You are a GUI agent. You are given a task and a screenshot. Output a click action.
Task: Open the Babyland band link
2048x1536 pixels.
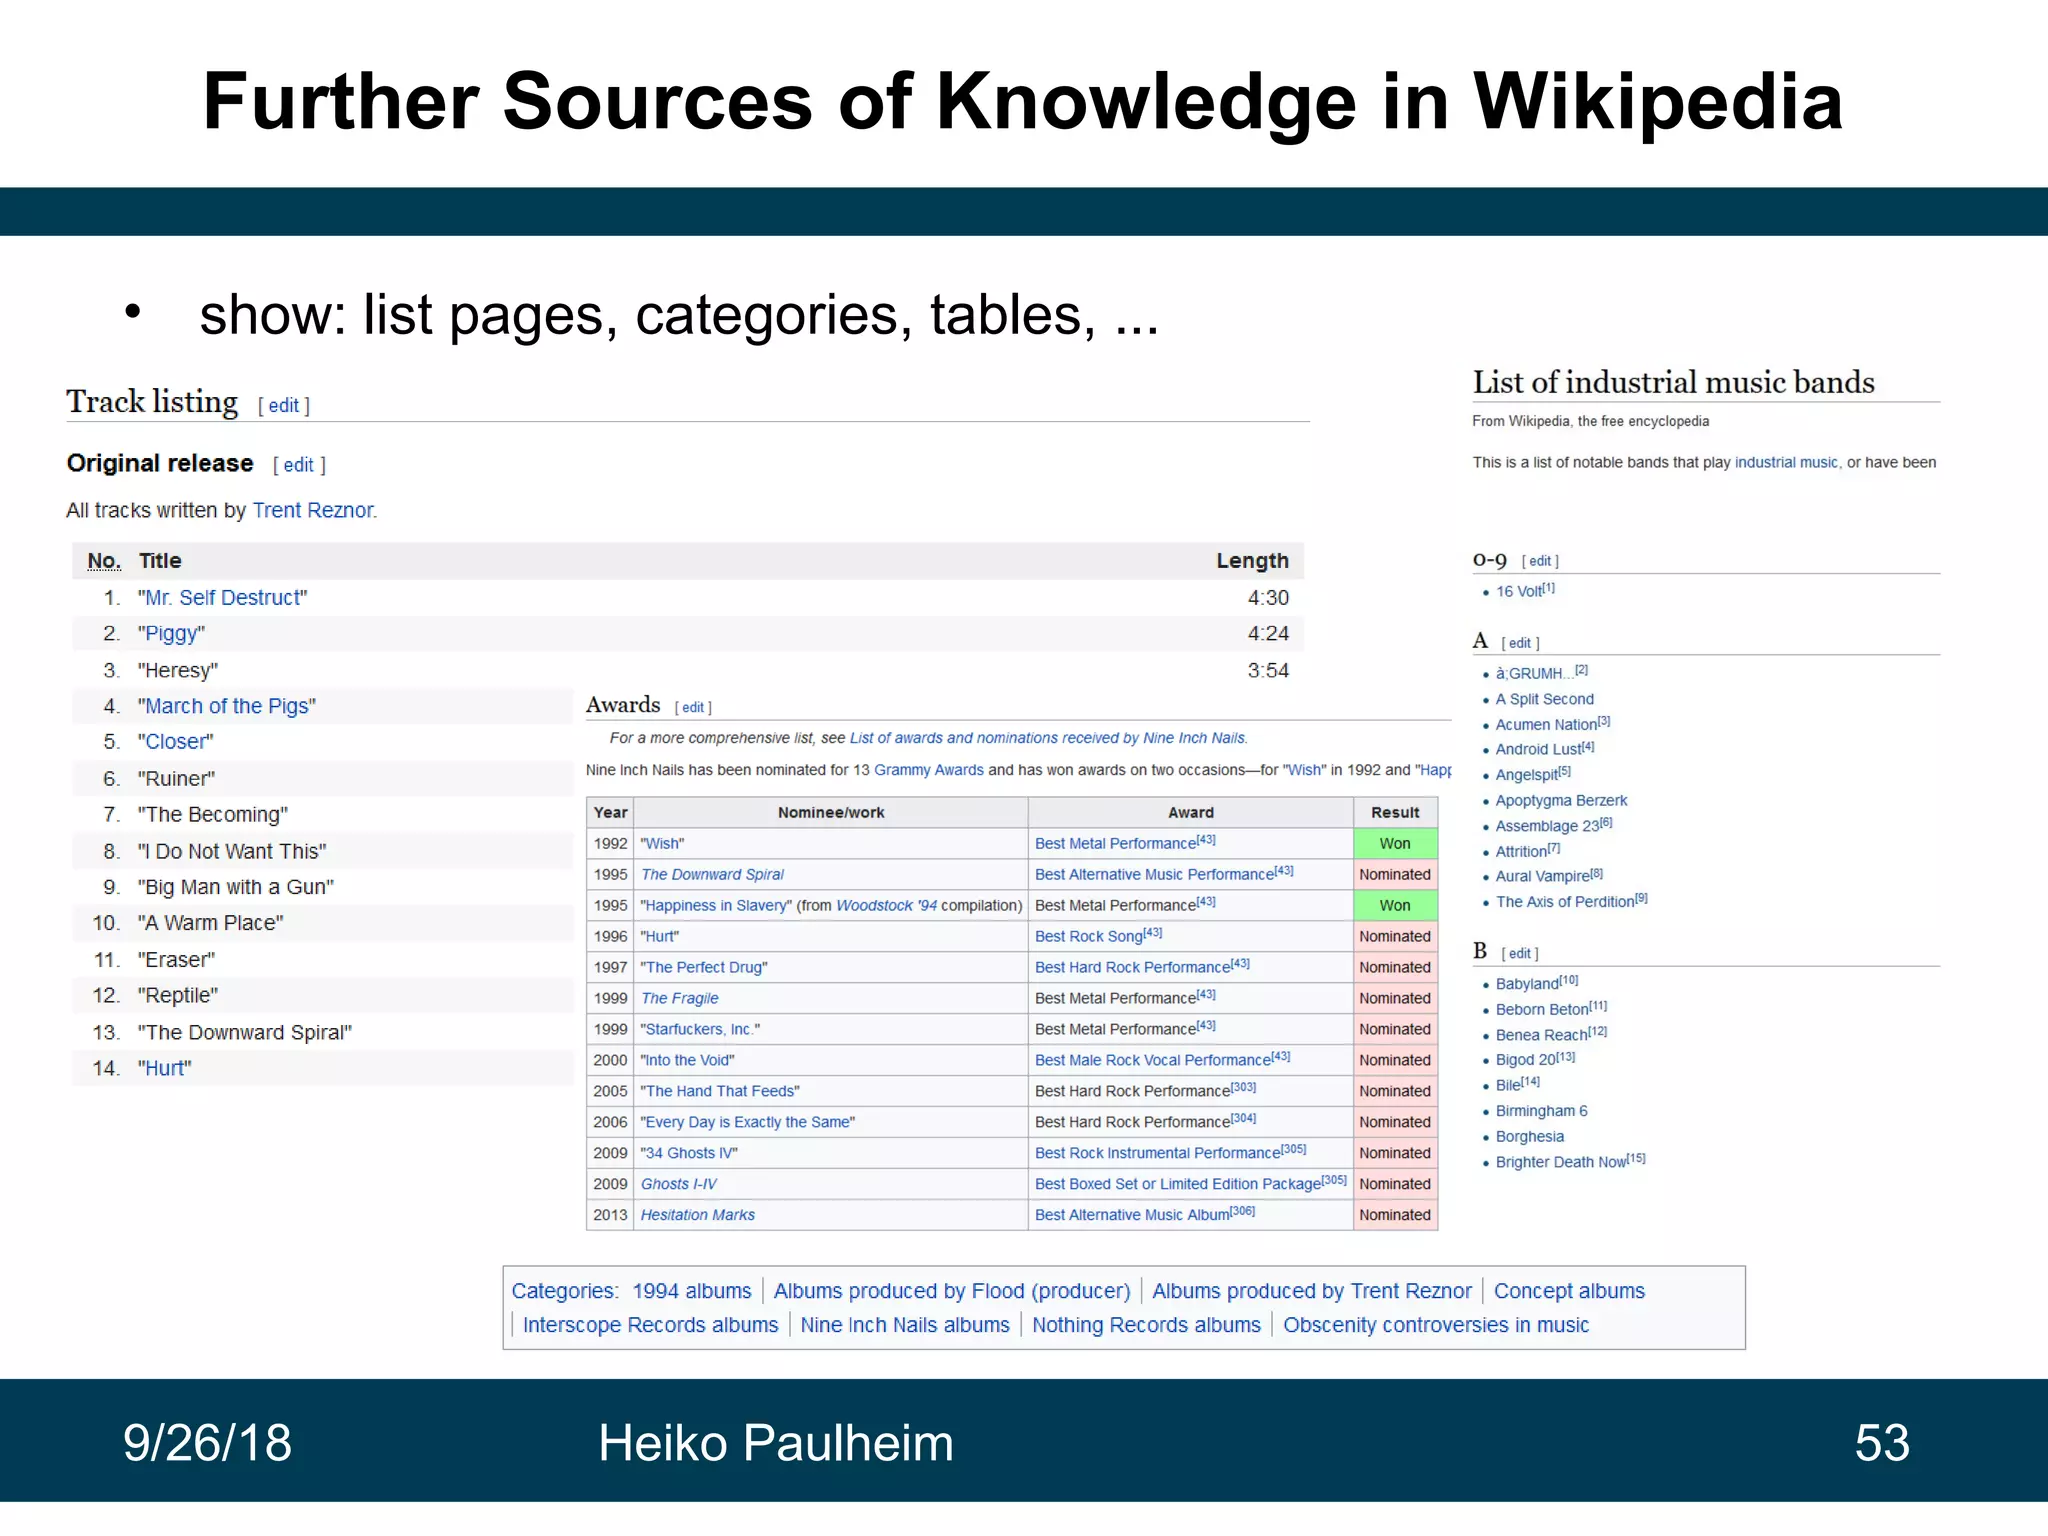[x=1527, y=985]
